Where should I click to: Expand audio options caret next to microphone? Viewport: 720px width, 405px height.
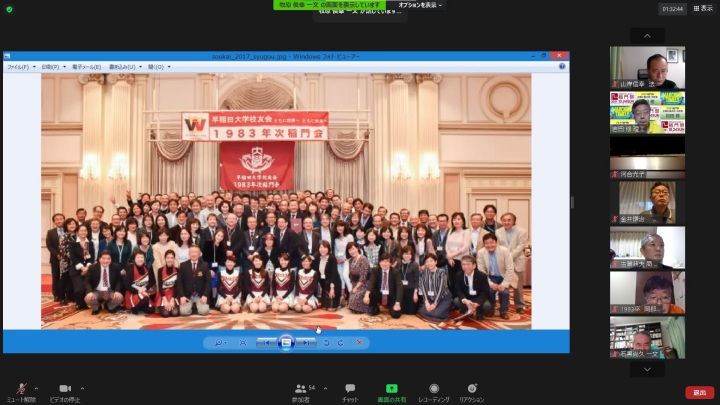pyautogui.click(x=36, y=388)
